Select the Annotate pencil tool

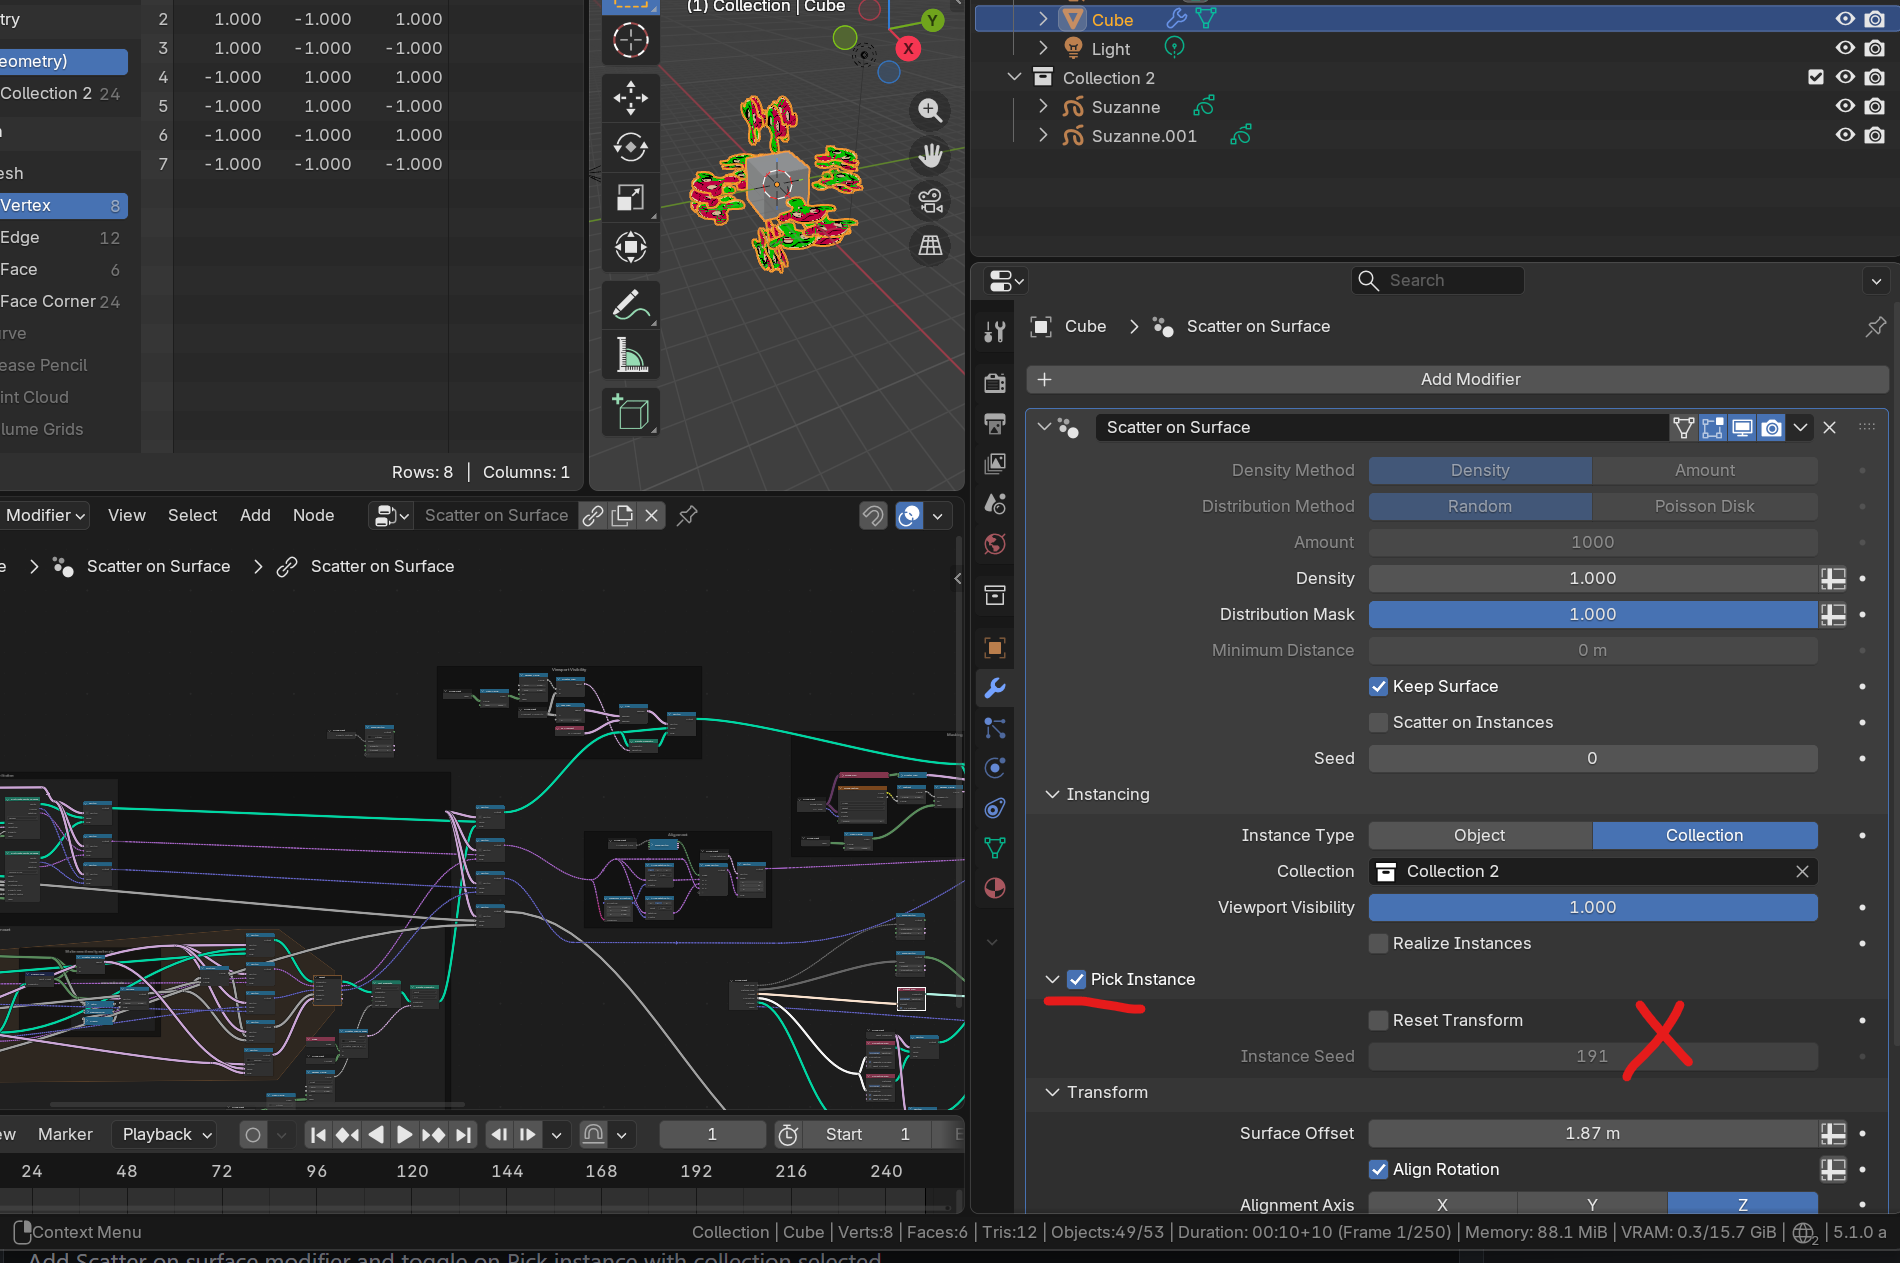[x=630, y=305]
